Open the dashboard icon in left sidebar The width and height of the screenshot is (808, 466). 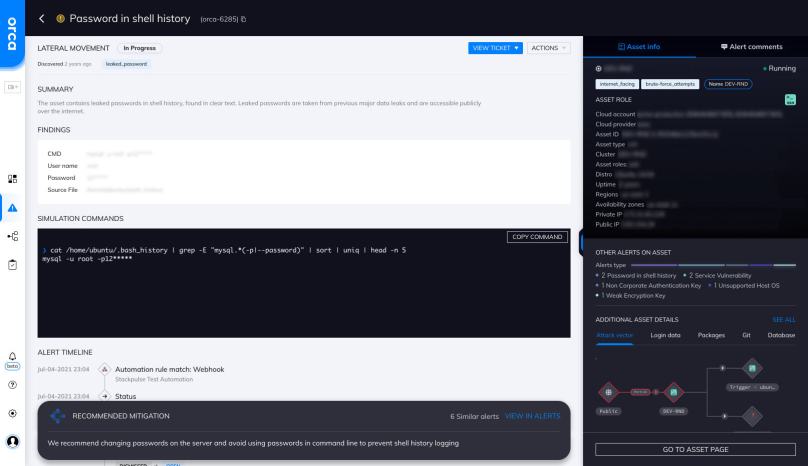click(12, 178)
